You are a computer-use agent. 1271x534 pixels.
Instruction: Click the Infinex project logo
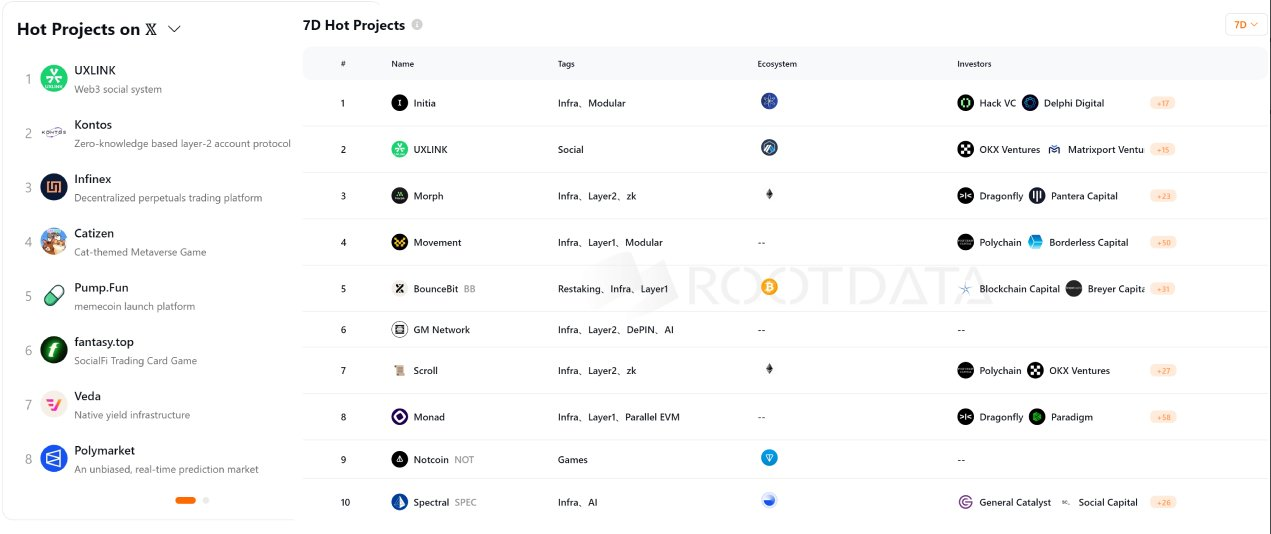(x=54, y=187)
